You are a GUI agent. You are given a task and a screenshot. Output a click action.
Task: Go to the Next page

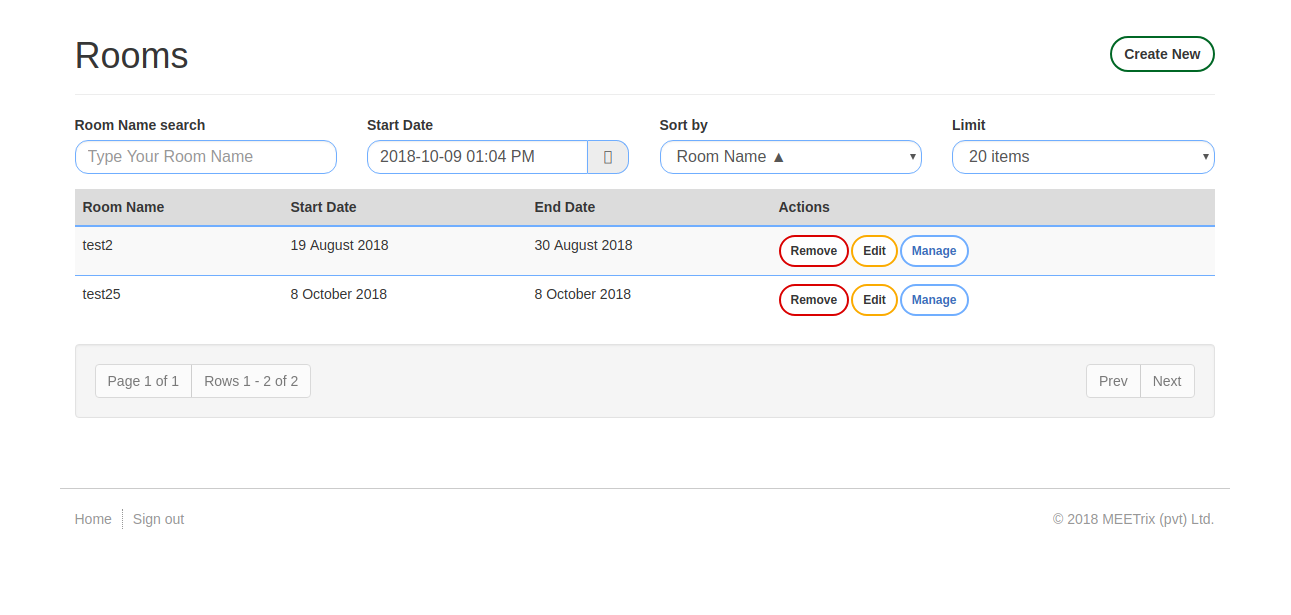[1167, 381]
